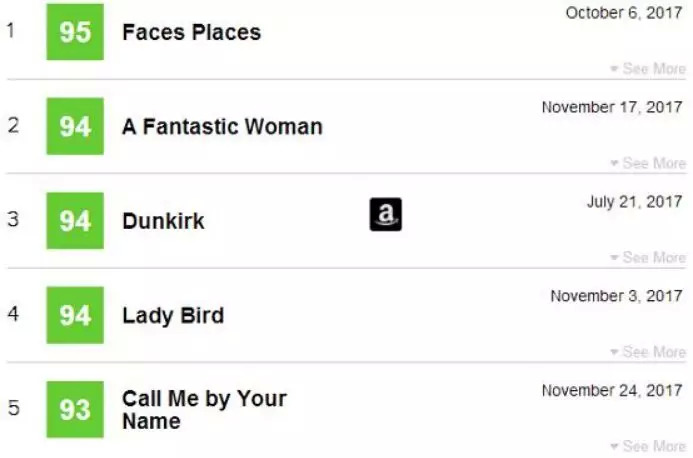Screen dimensions: 693x458
Task: Open the Dunkirk movie title
Action: [163, 221]
